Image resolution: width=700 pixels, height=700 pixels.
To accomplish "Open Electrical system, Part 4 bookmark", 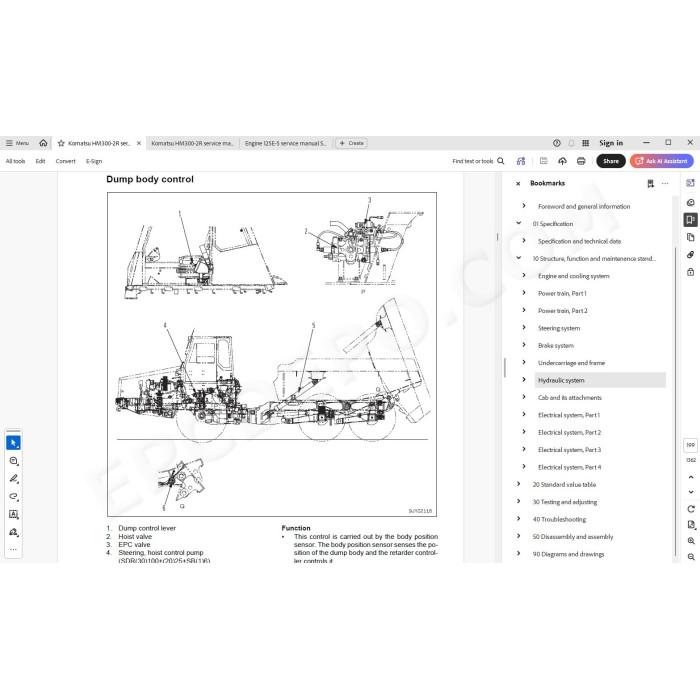I will tap(569, 467).
